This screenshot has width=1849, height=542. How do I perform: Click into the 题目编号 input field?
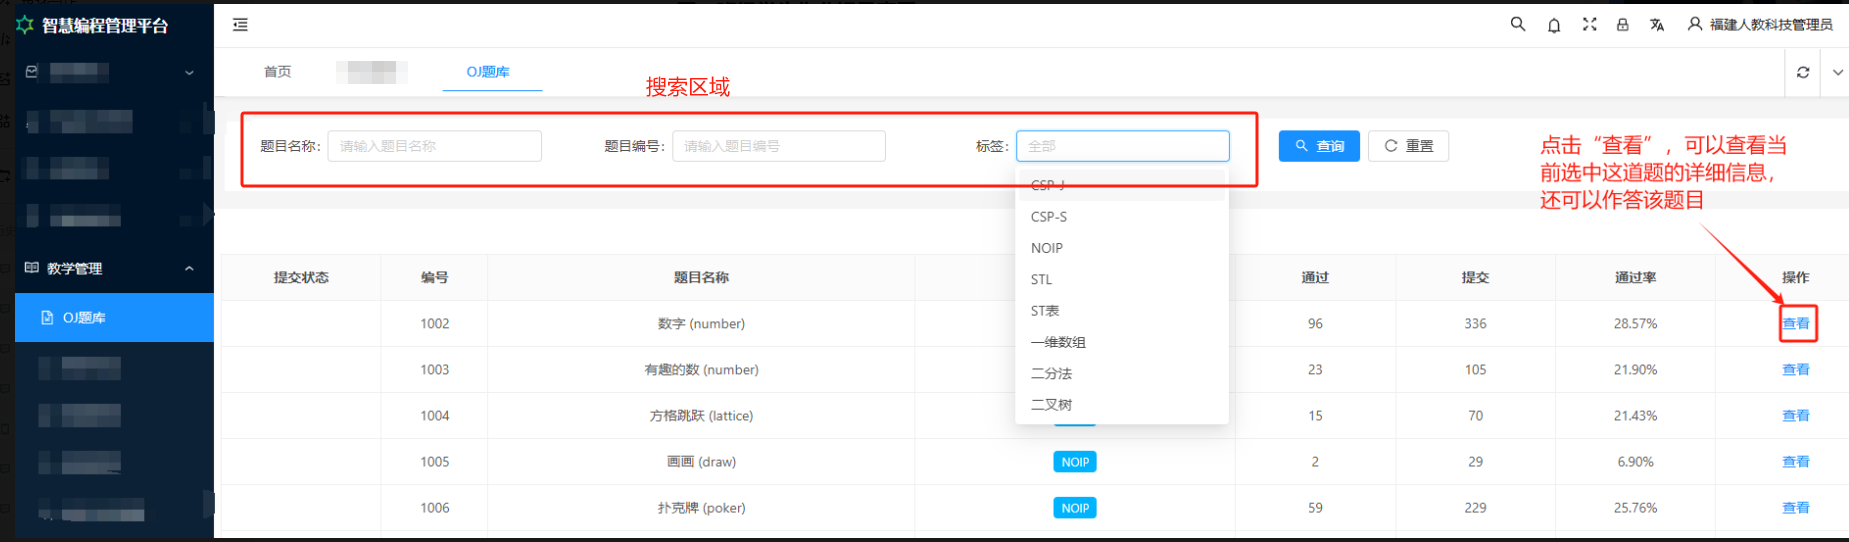(x=778, y=146)
